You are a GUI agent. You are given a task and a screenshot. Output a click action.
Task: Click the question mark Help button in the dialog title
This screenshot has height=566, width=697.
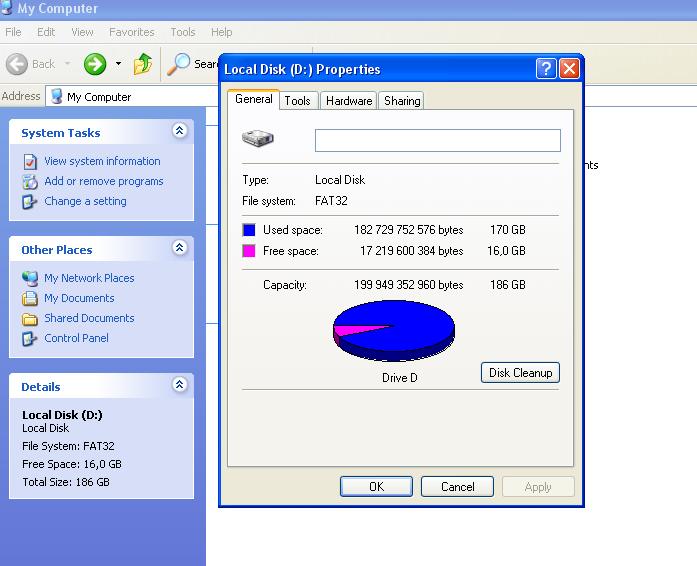pyautogui.click(x=546, y=69)
